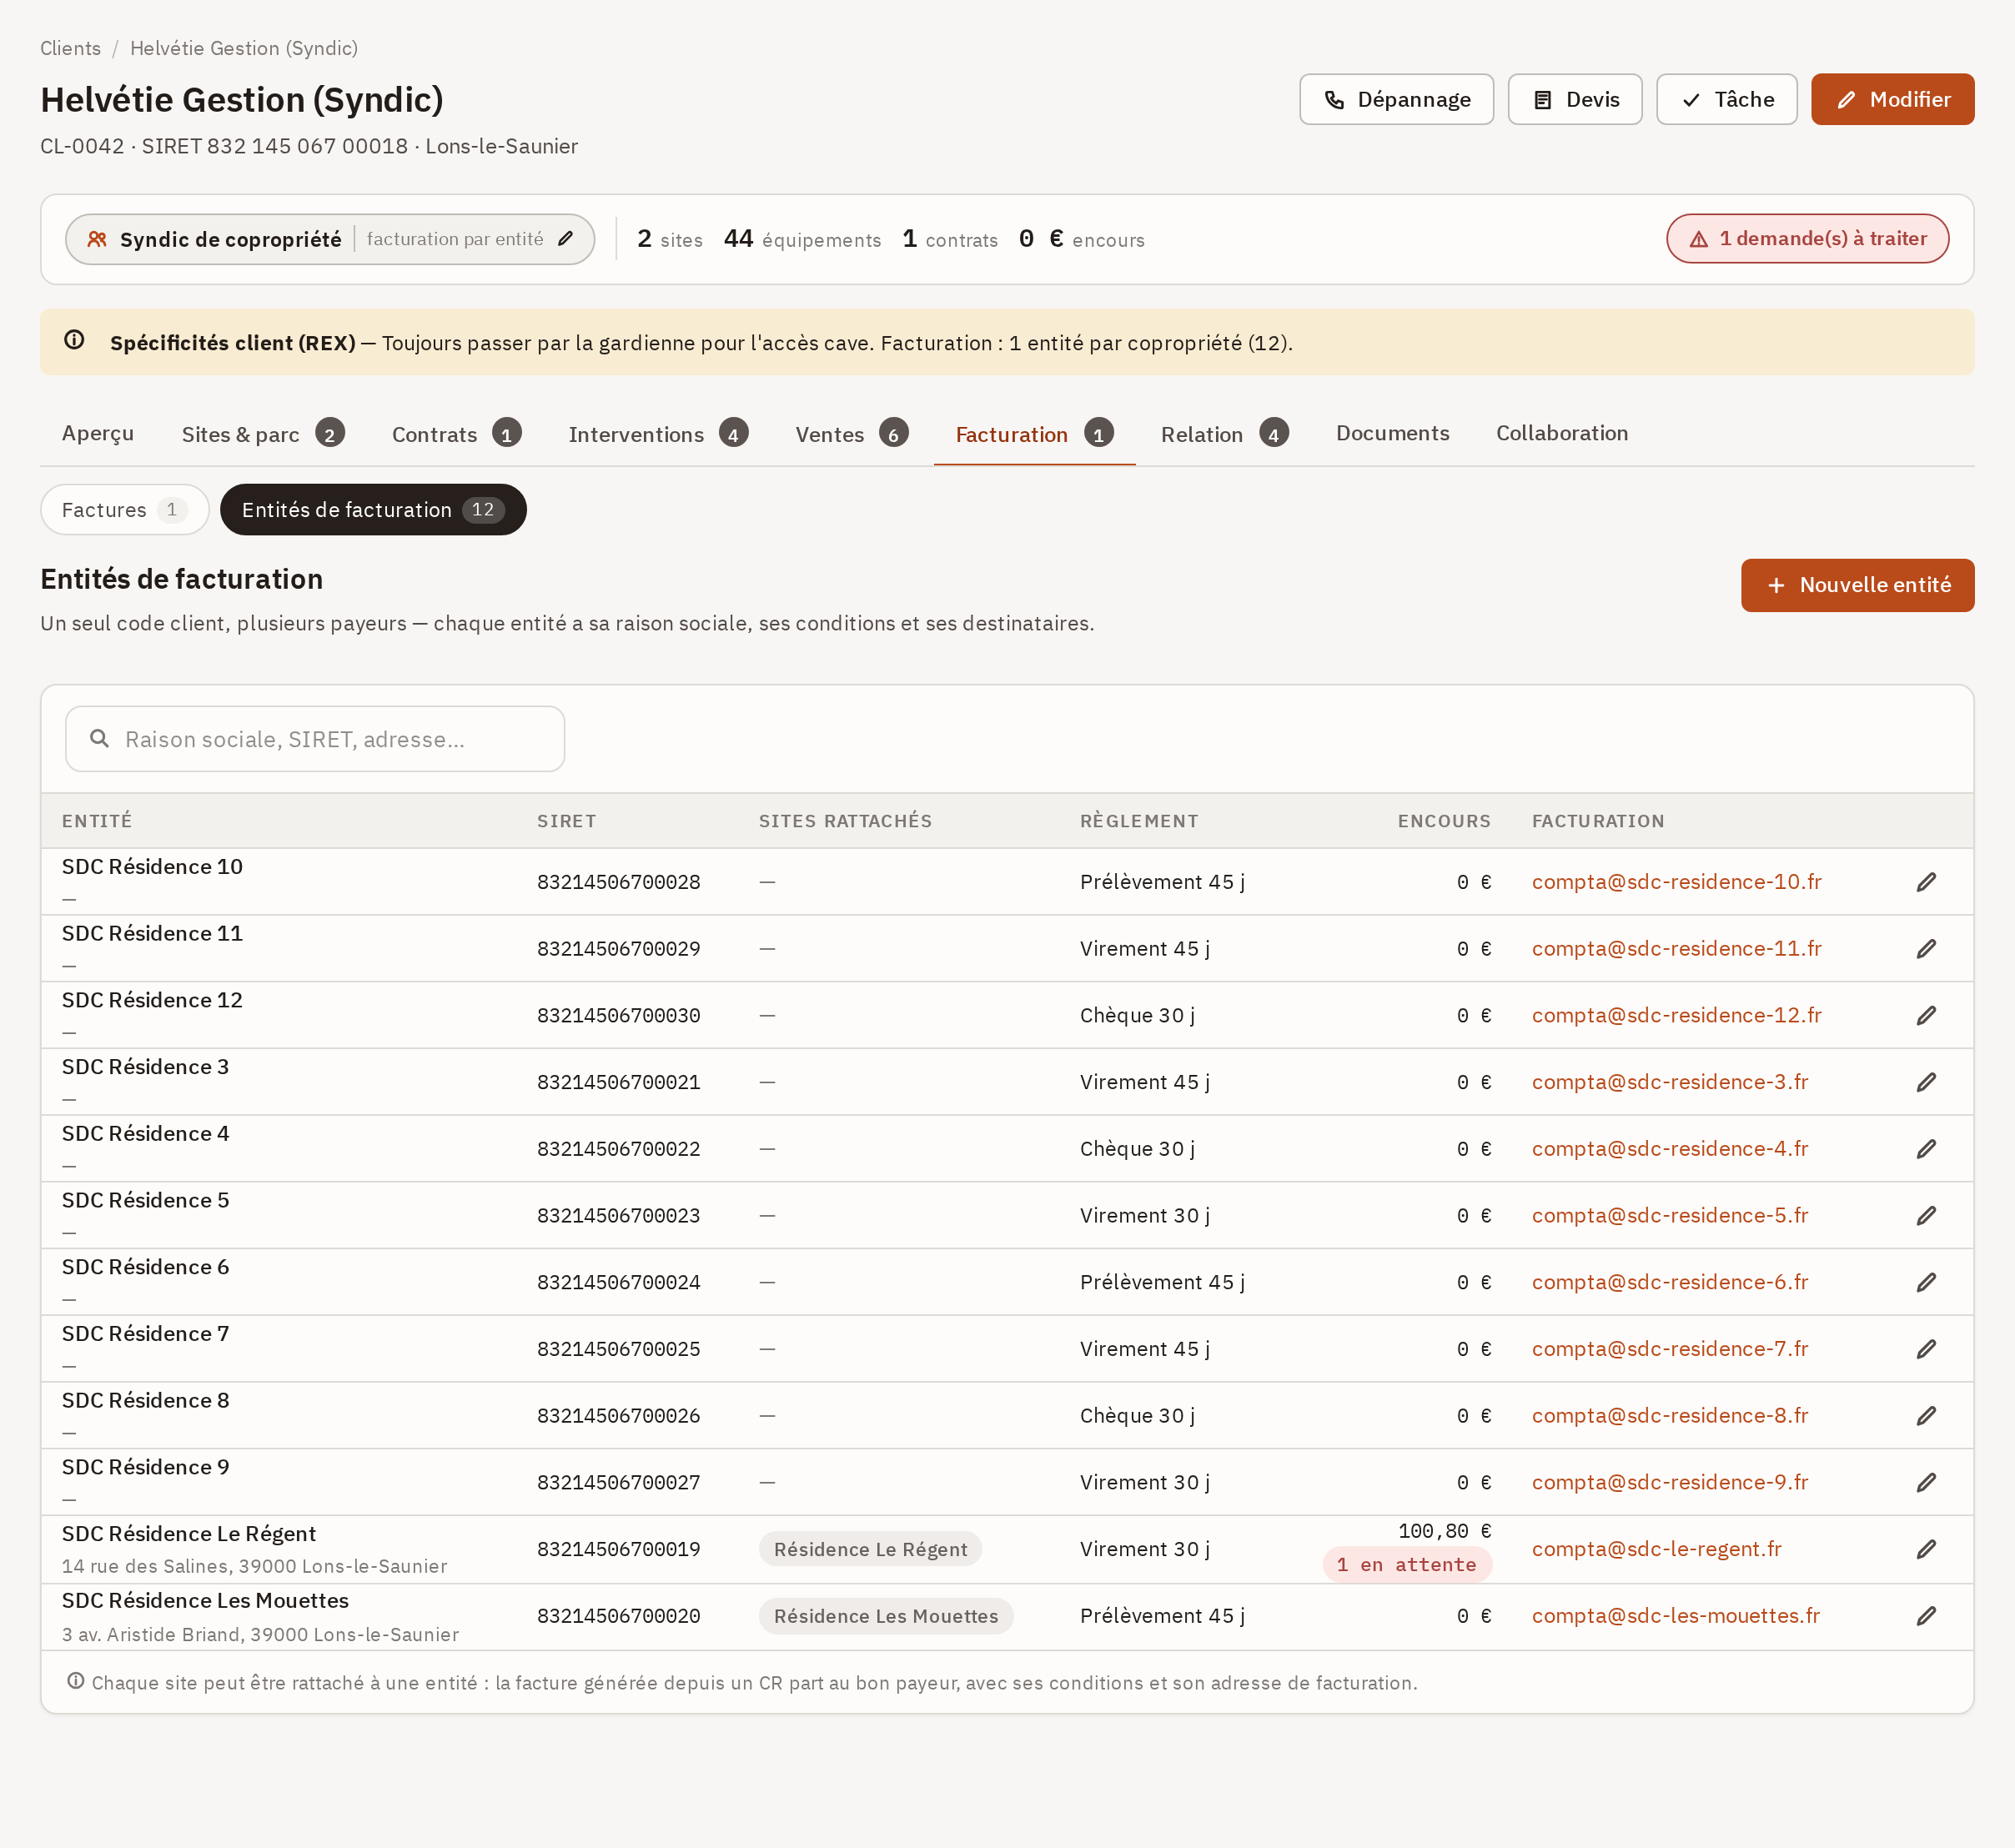Open the Aperçu tab
2015x1848 pixels.
[x=98, y=433]
